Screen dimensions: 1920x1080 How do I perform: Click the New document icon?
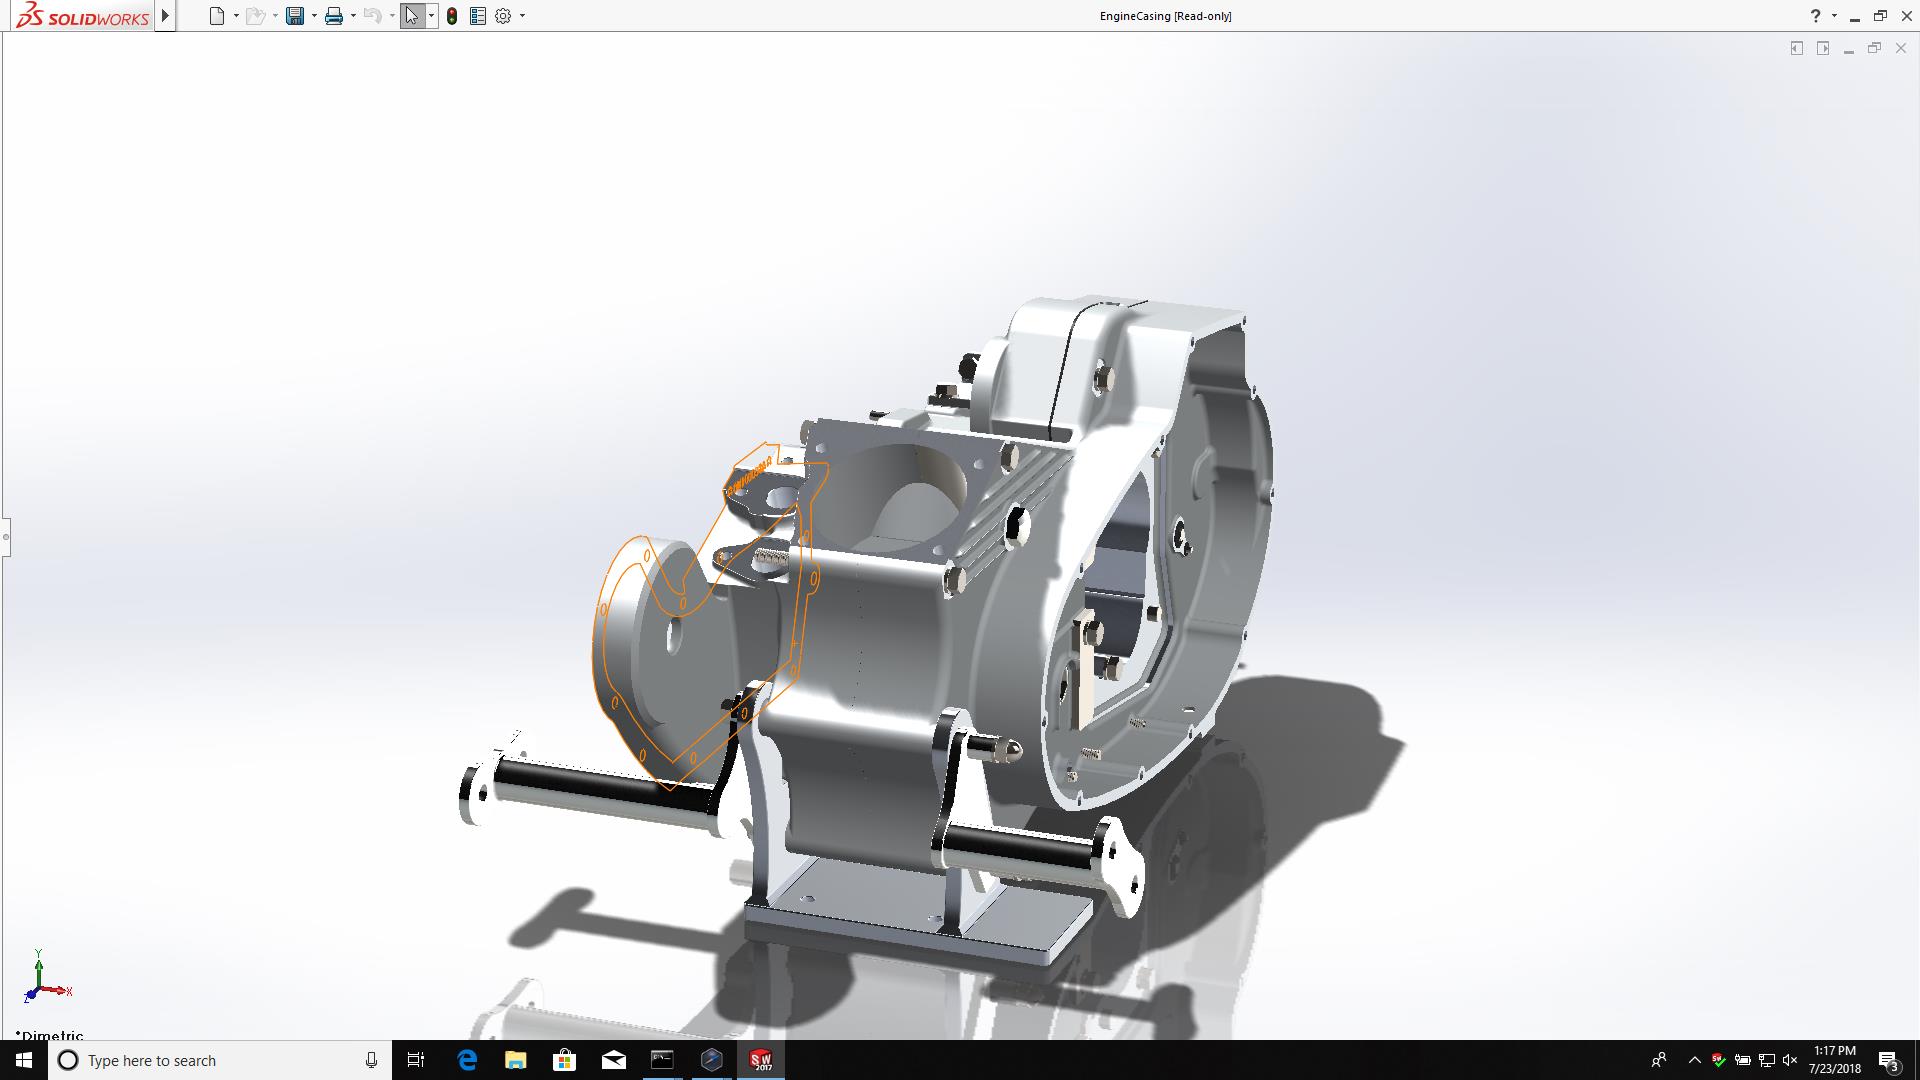[x=216, y=16]
